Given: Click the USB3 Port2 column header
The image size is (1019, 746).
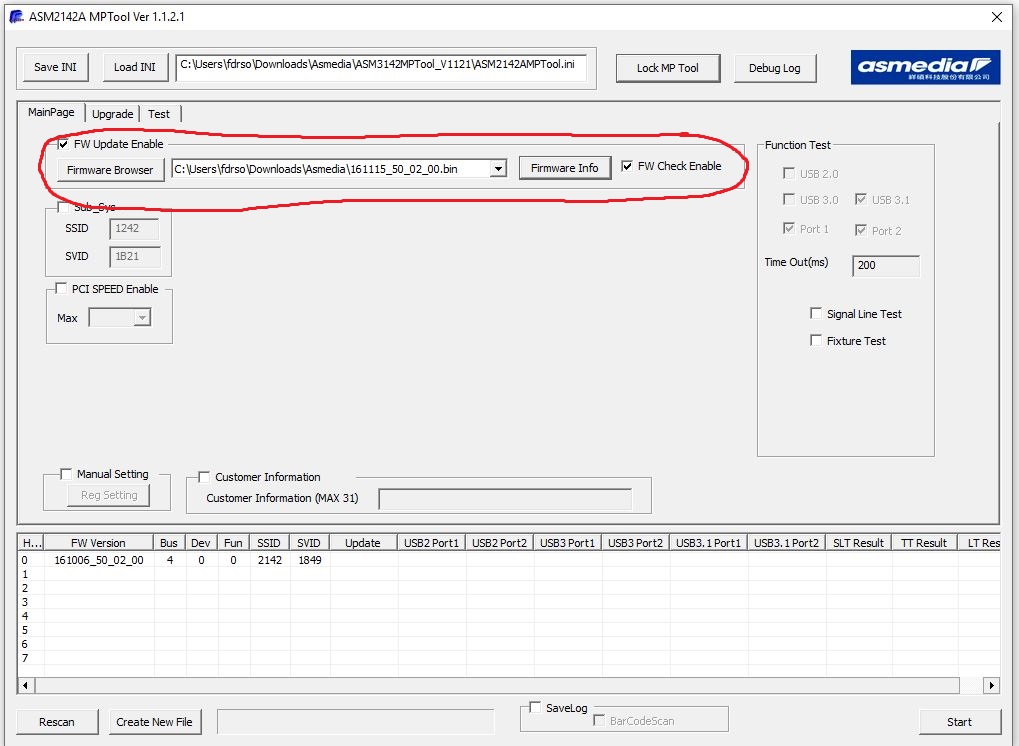Looking at the screenshot, I should (x=636, y=543).
